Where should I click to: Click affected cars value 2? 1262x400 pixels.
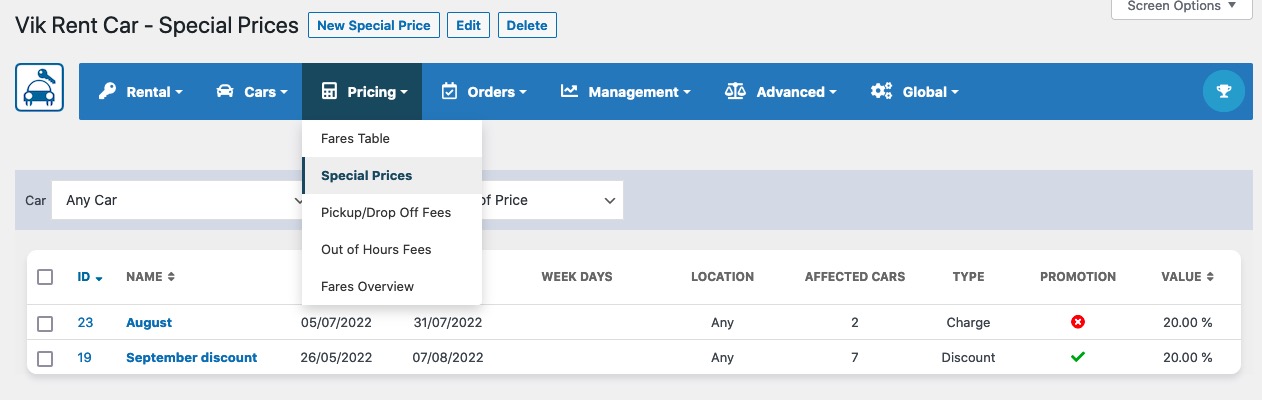click(855, 323)
